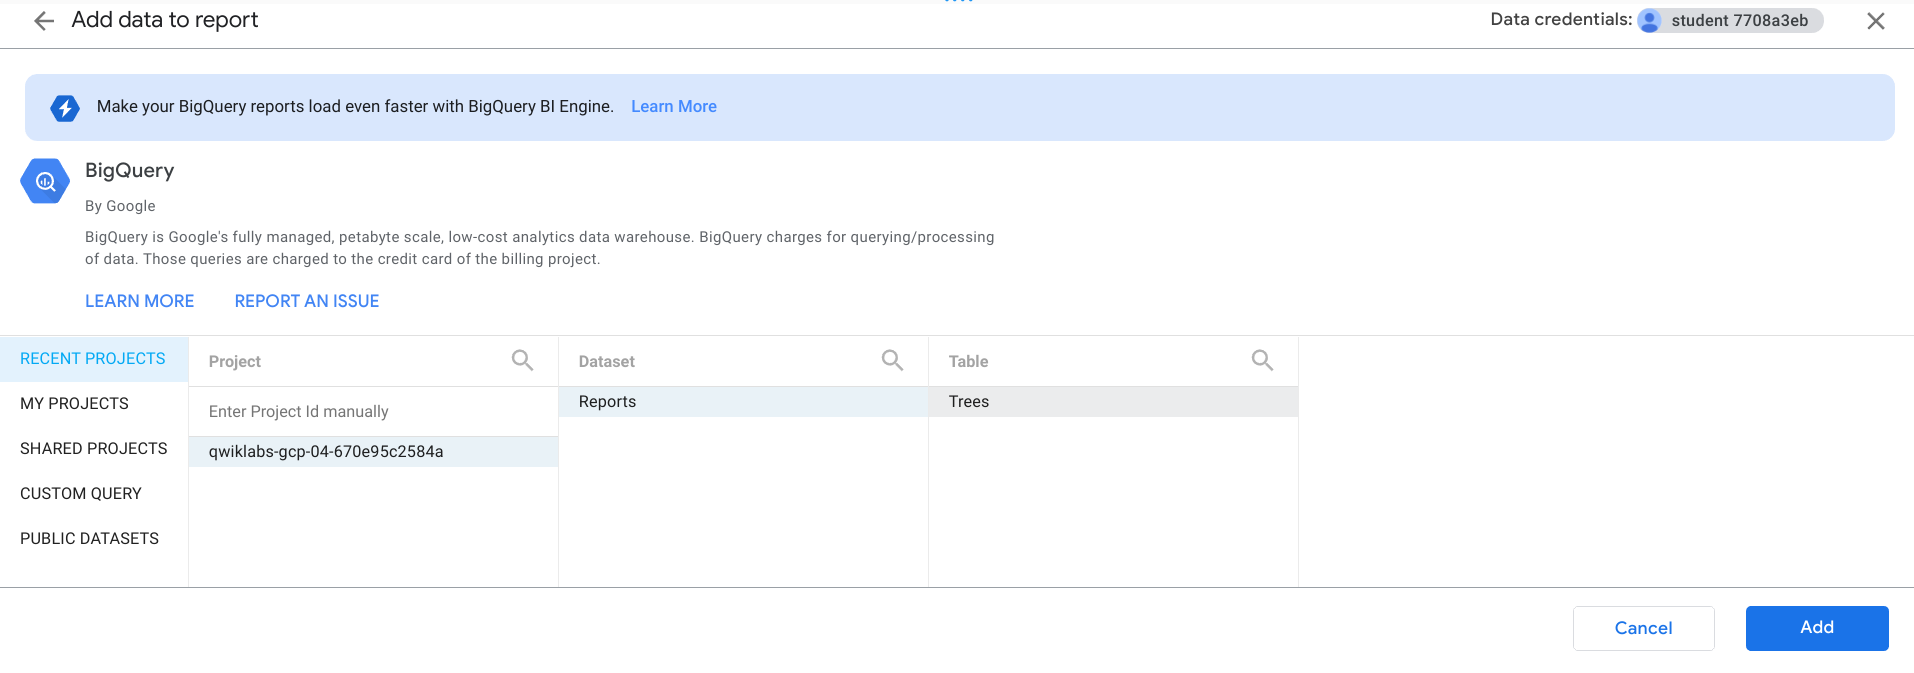Select project qwiklabs-gcp-04-670e95c2584a

click(x=373, y=452)
